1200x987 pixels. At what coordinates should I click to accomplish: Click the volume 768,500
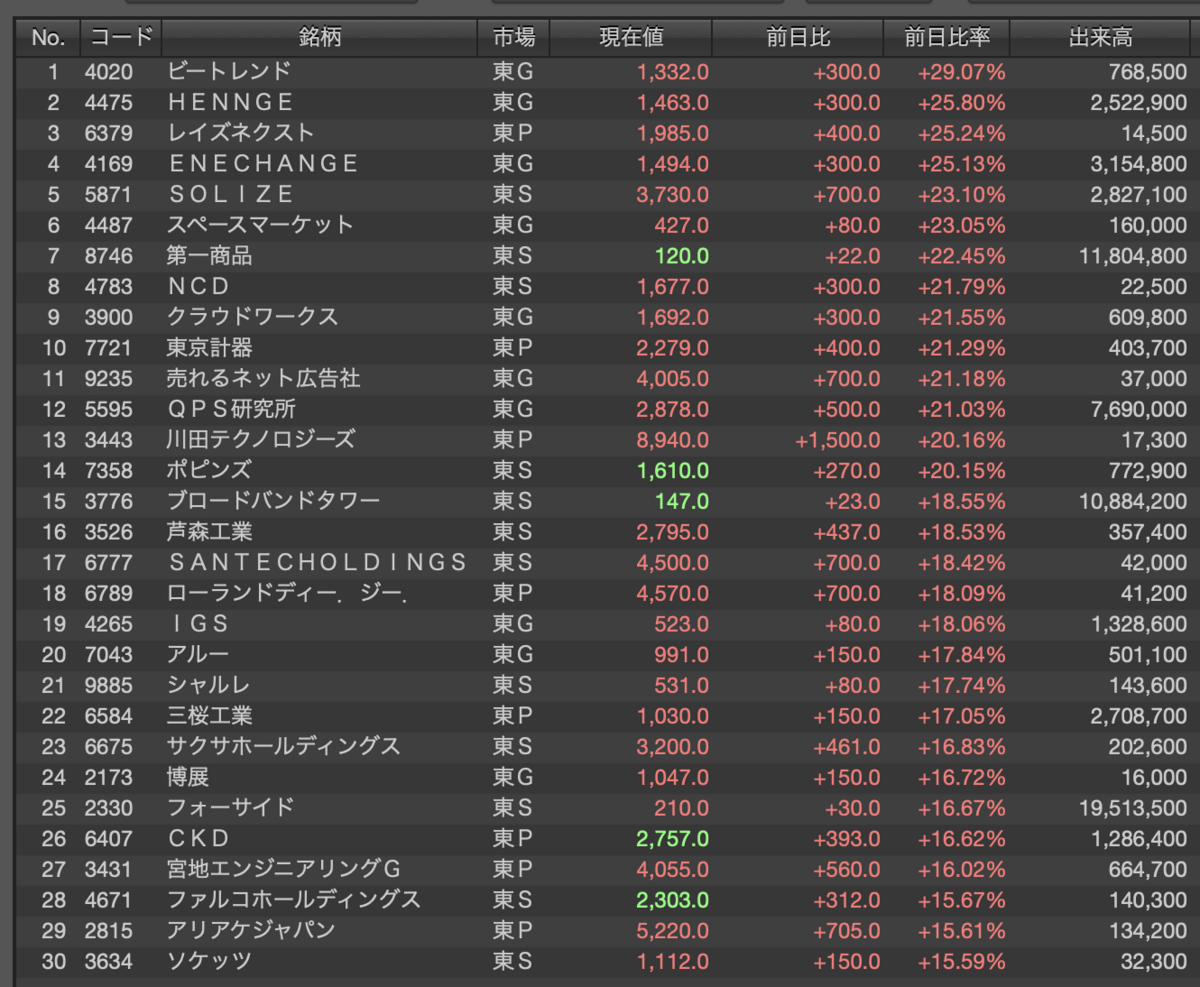1149,72
